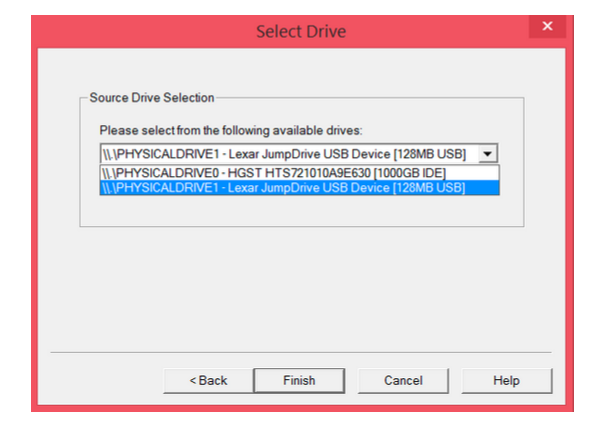Click empty space inside Source Drive group box
This screenshot has height=431, width=600.
[x=300, y=212]
